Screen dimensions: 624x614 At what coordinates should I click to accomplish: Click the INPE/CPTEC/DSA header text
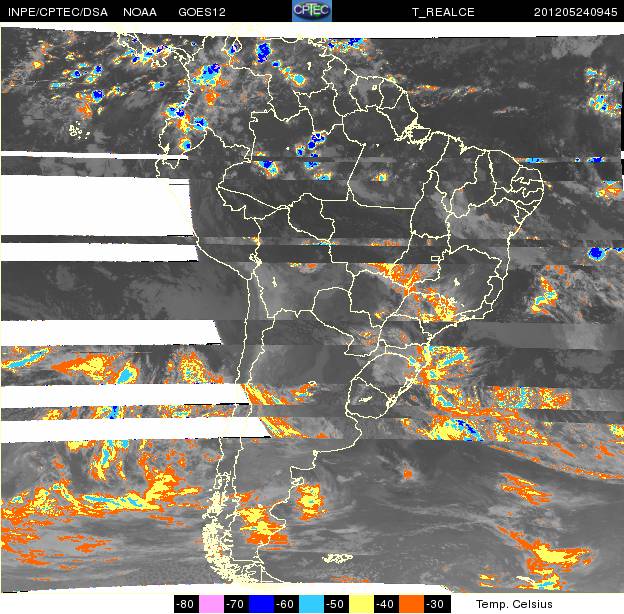pyautogui.click(x=58, y=12)
